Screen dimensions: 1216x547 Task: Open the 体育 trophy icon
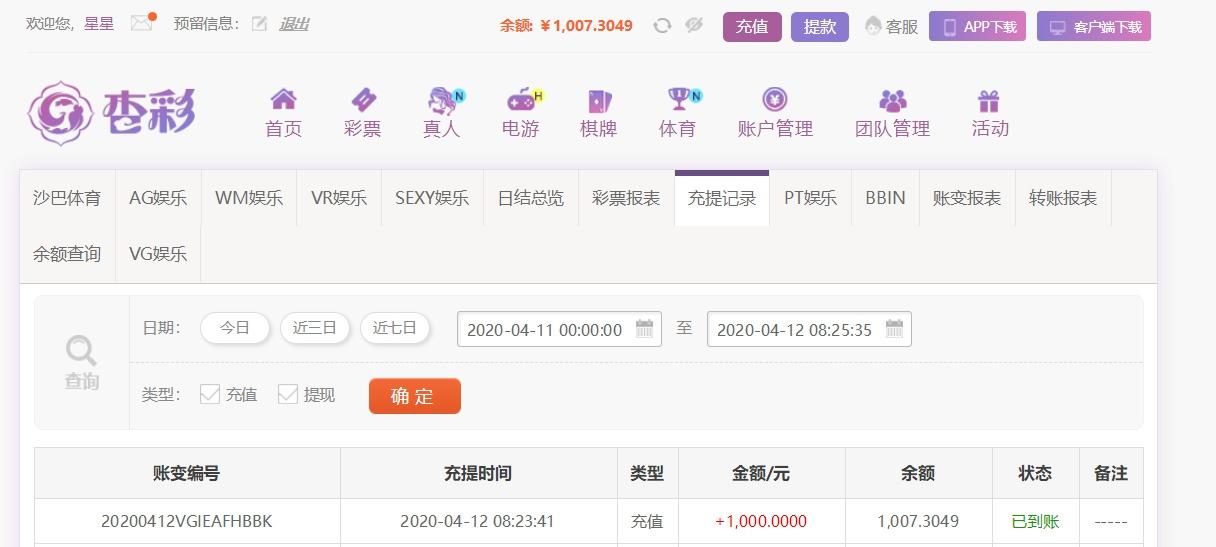click(x=679, y=99)
